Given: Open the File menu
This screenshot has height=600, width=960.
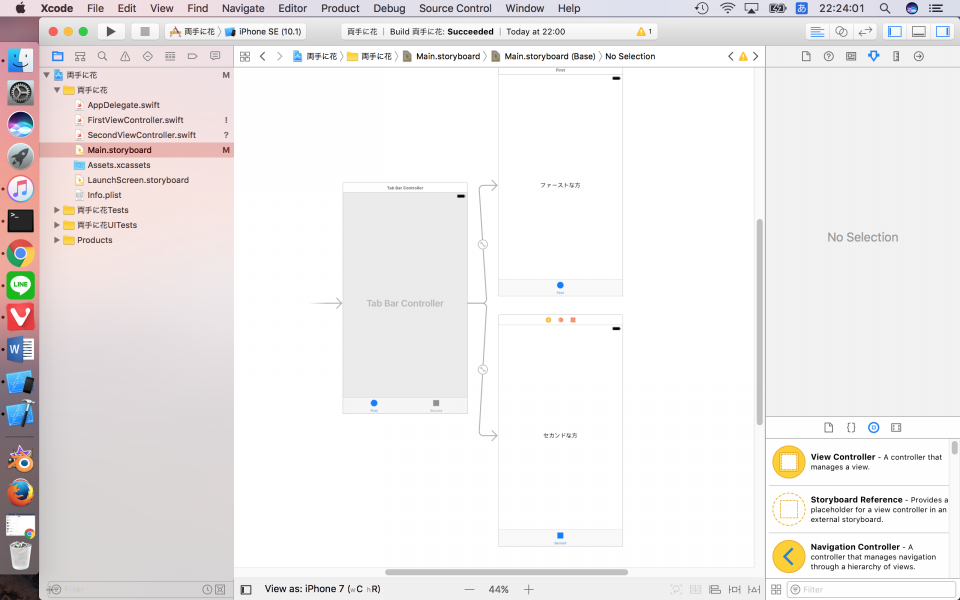Looking at the screenshot, I should 95,8.
